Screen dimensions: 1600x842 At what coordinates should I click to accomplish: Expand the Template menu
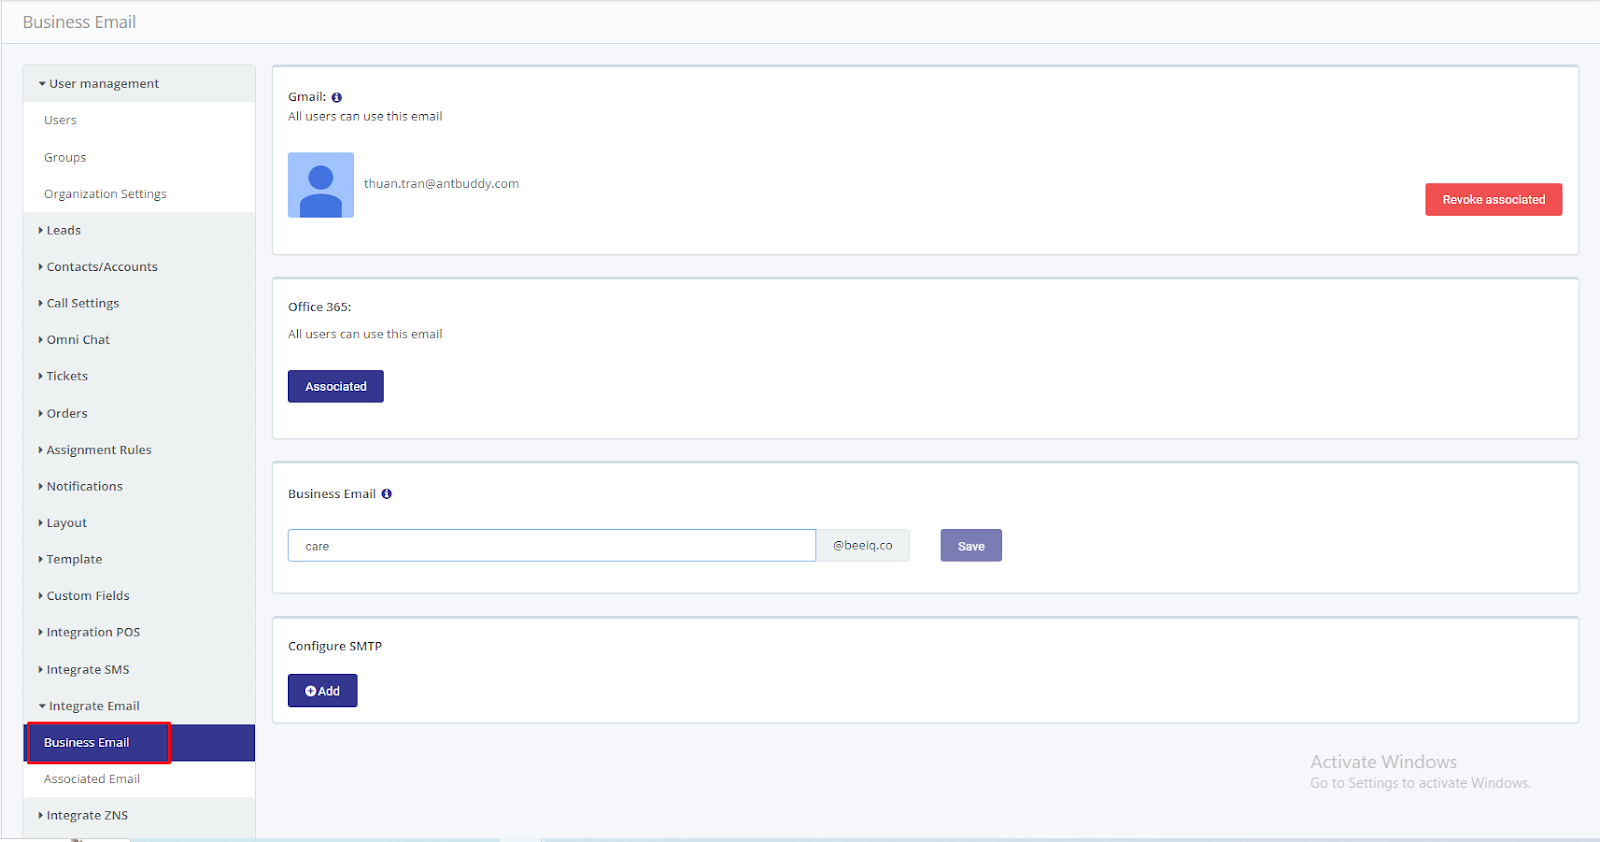[x=139, y=559]
